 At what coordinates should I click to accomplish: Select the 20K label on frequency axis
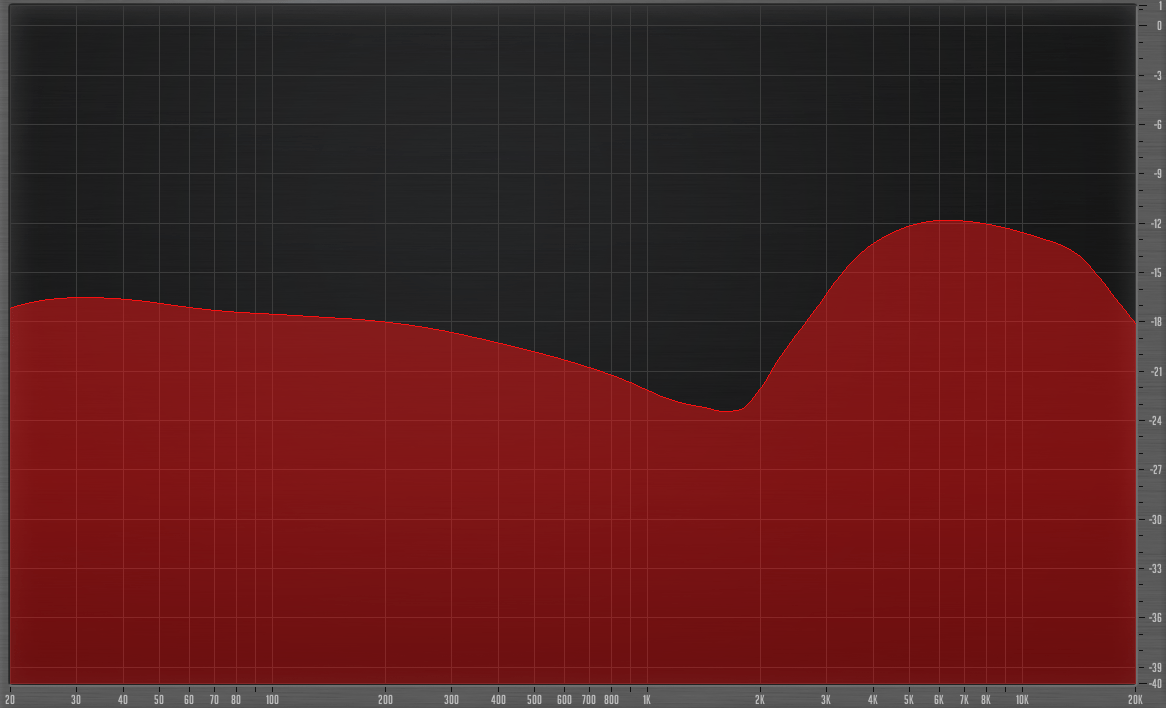click(x=1135, y=699)
